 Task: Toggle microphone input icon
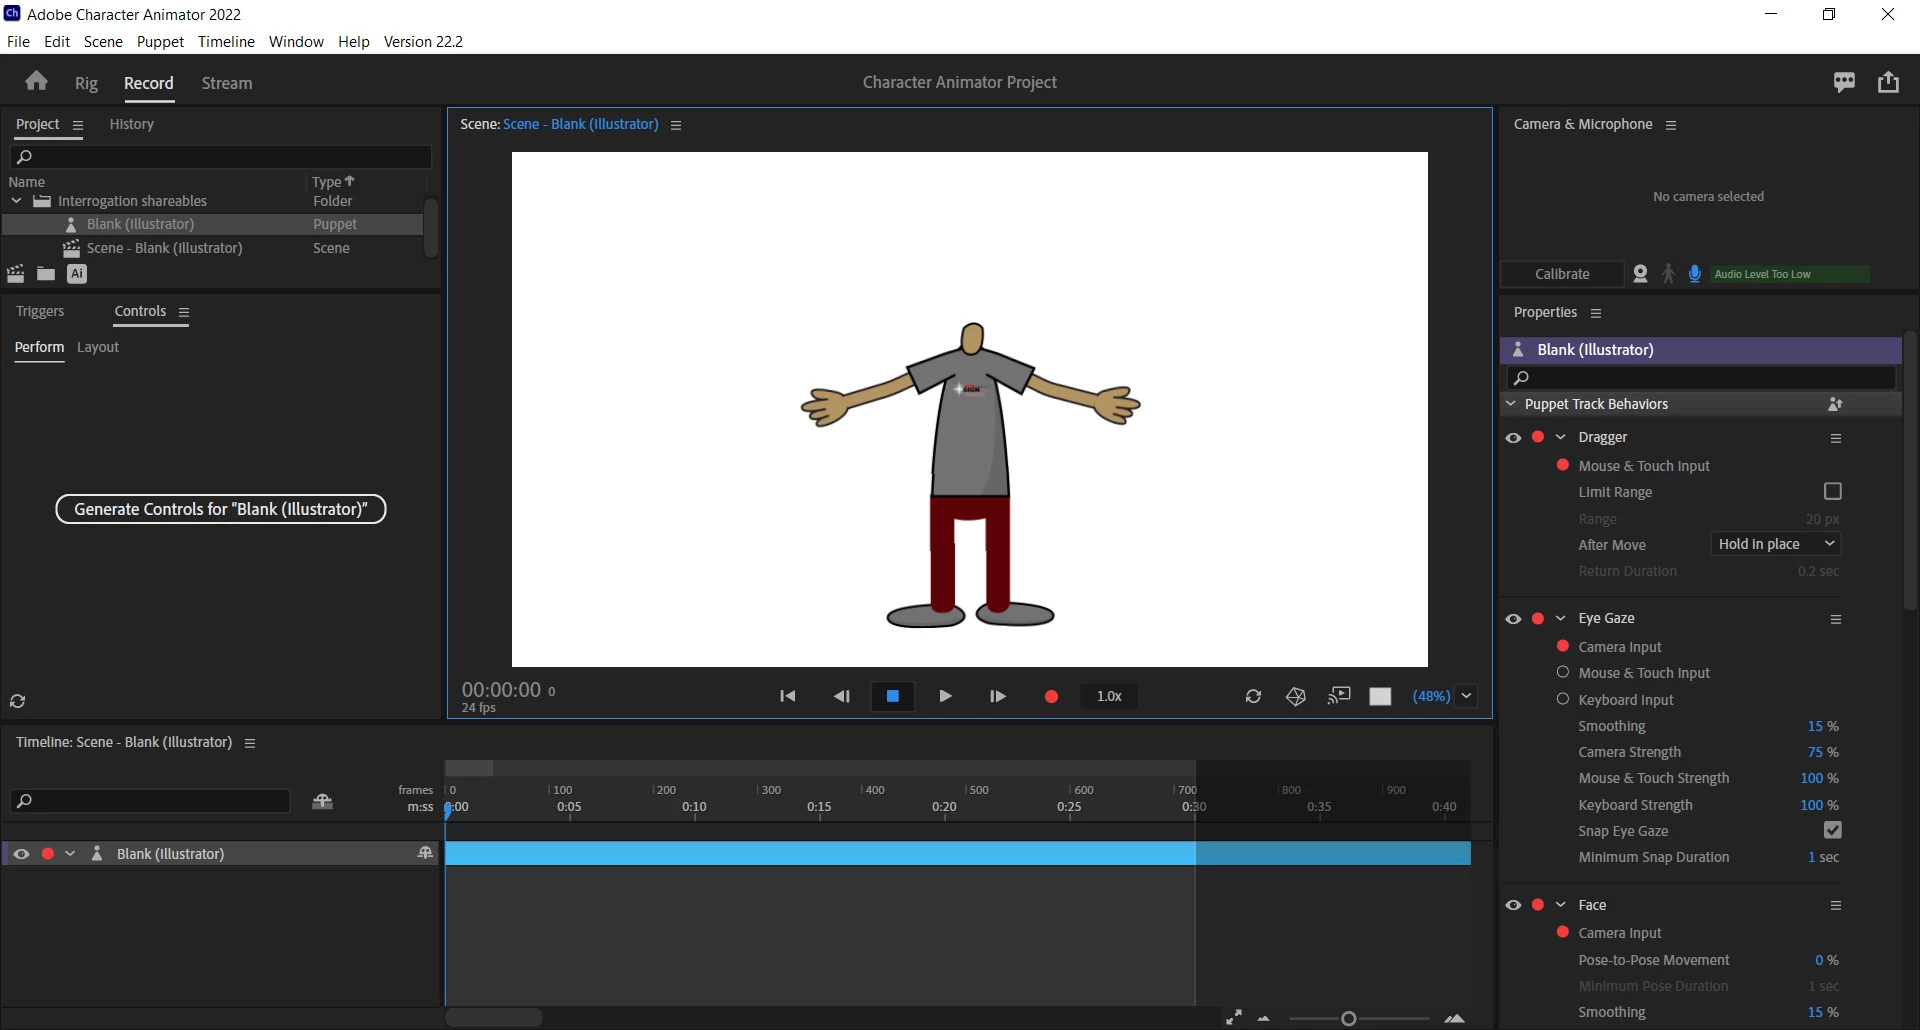[x=1695, y=274]
